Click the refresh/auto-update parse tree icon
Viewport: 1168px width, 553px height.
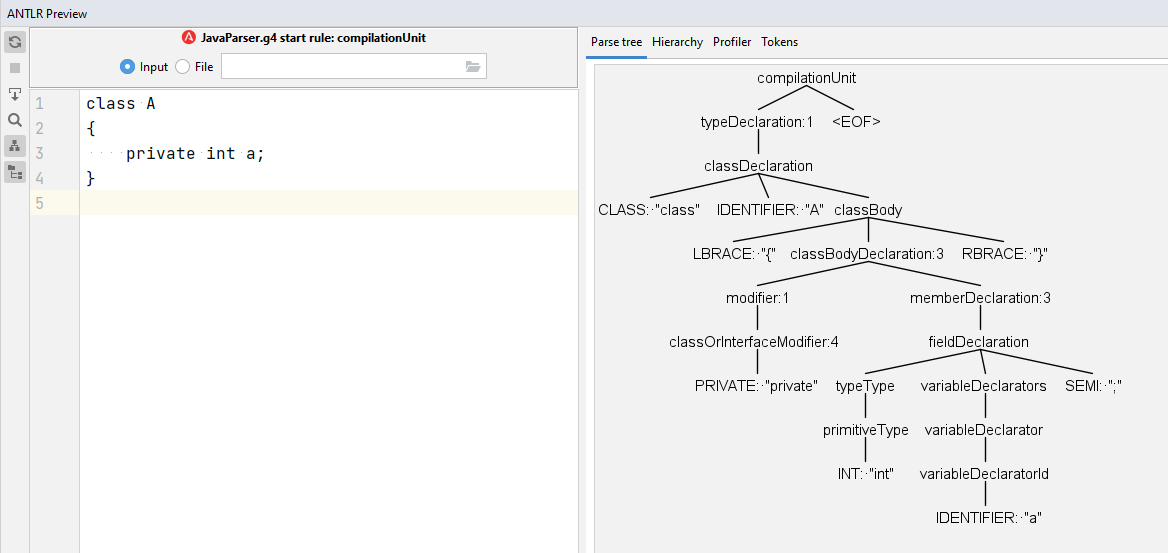tap(15, 42)
